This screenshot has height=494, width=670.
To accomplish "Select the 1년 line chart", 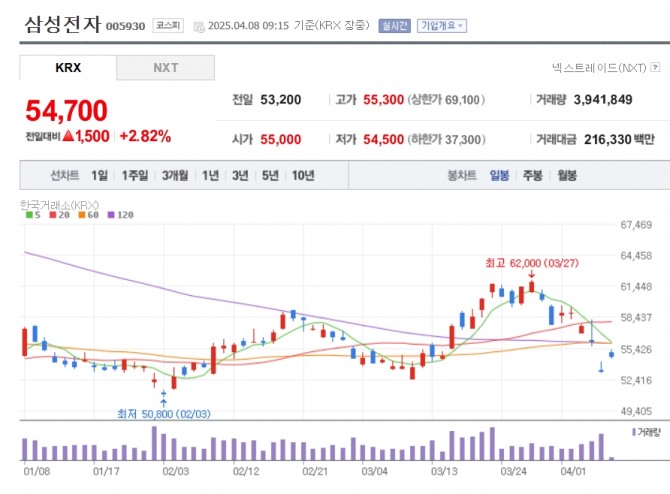I will pyautogui.click(x=210, y=175).
